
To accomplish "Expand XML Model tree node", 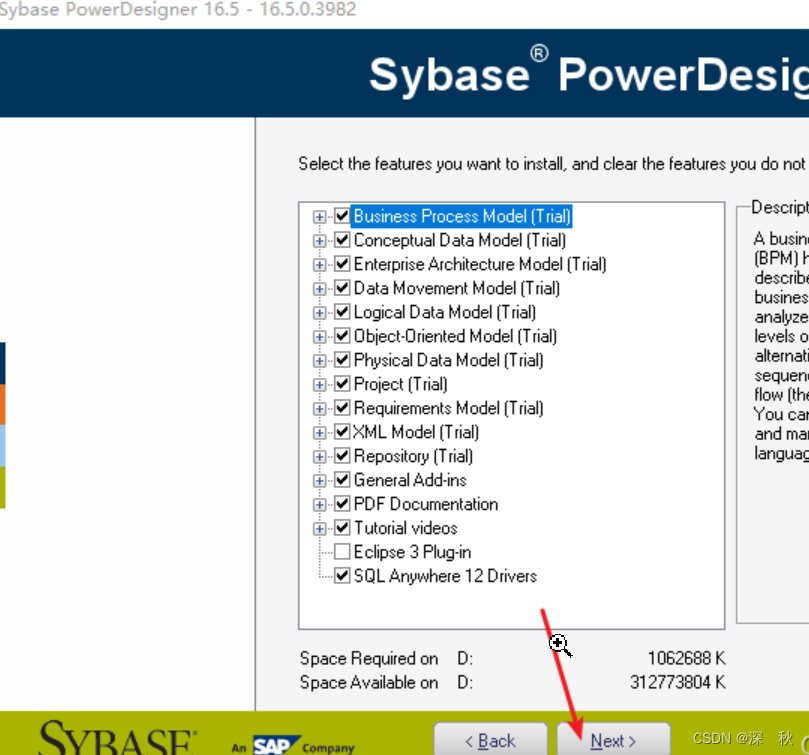I will click(x=319, y=433).
